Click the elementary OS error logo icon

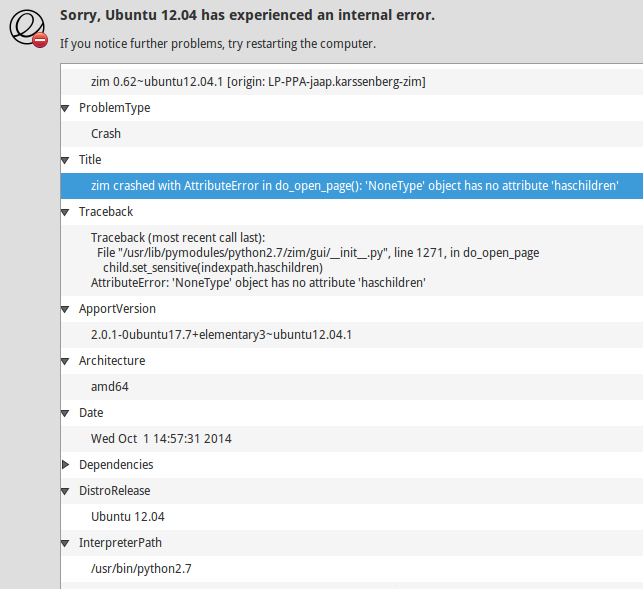click(x=28, y=28)
